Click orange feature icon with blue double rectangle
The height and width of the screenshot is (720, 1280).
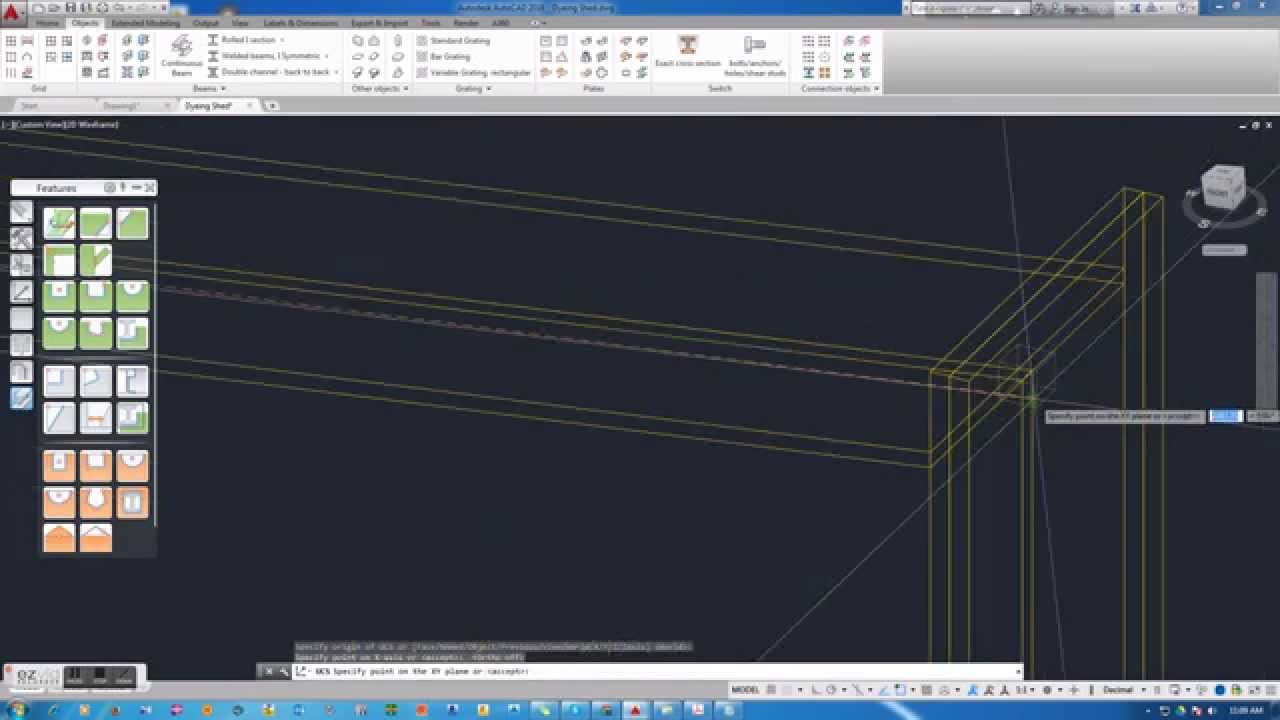point(132,502)
